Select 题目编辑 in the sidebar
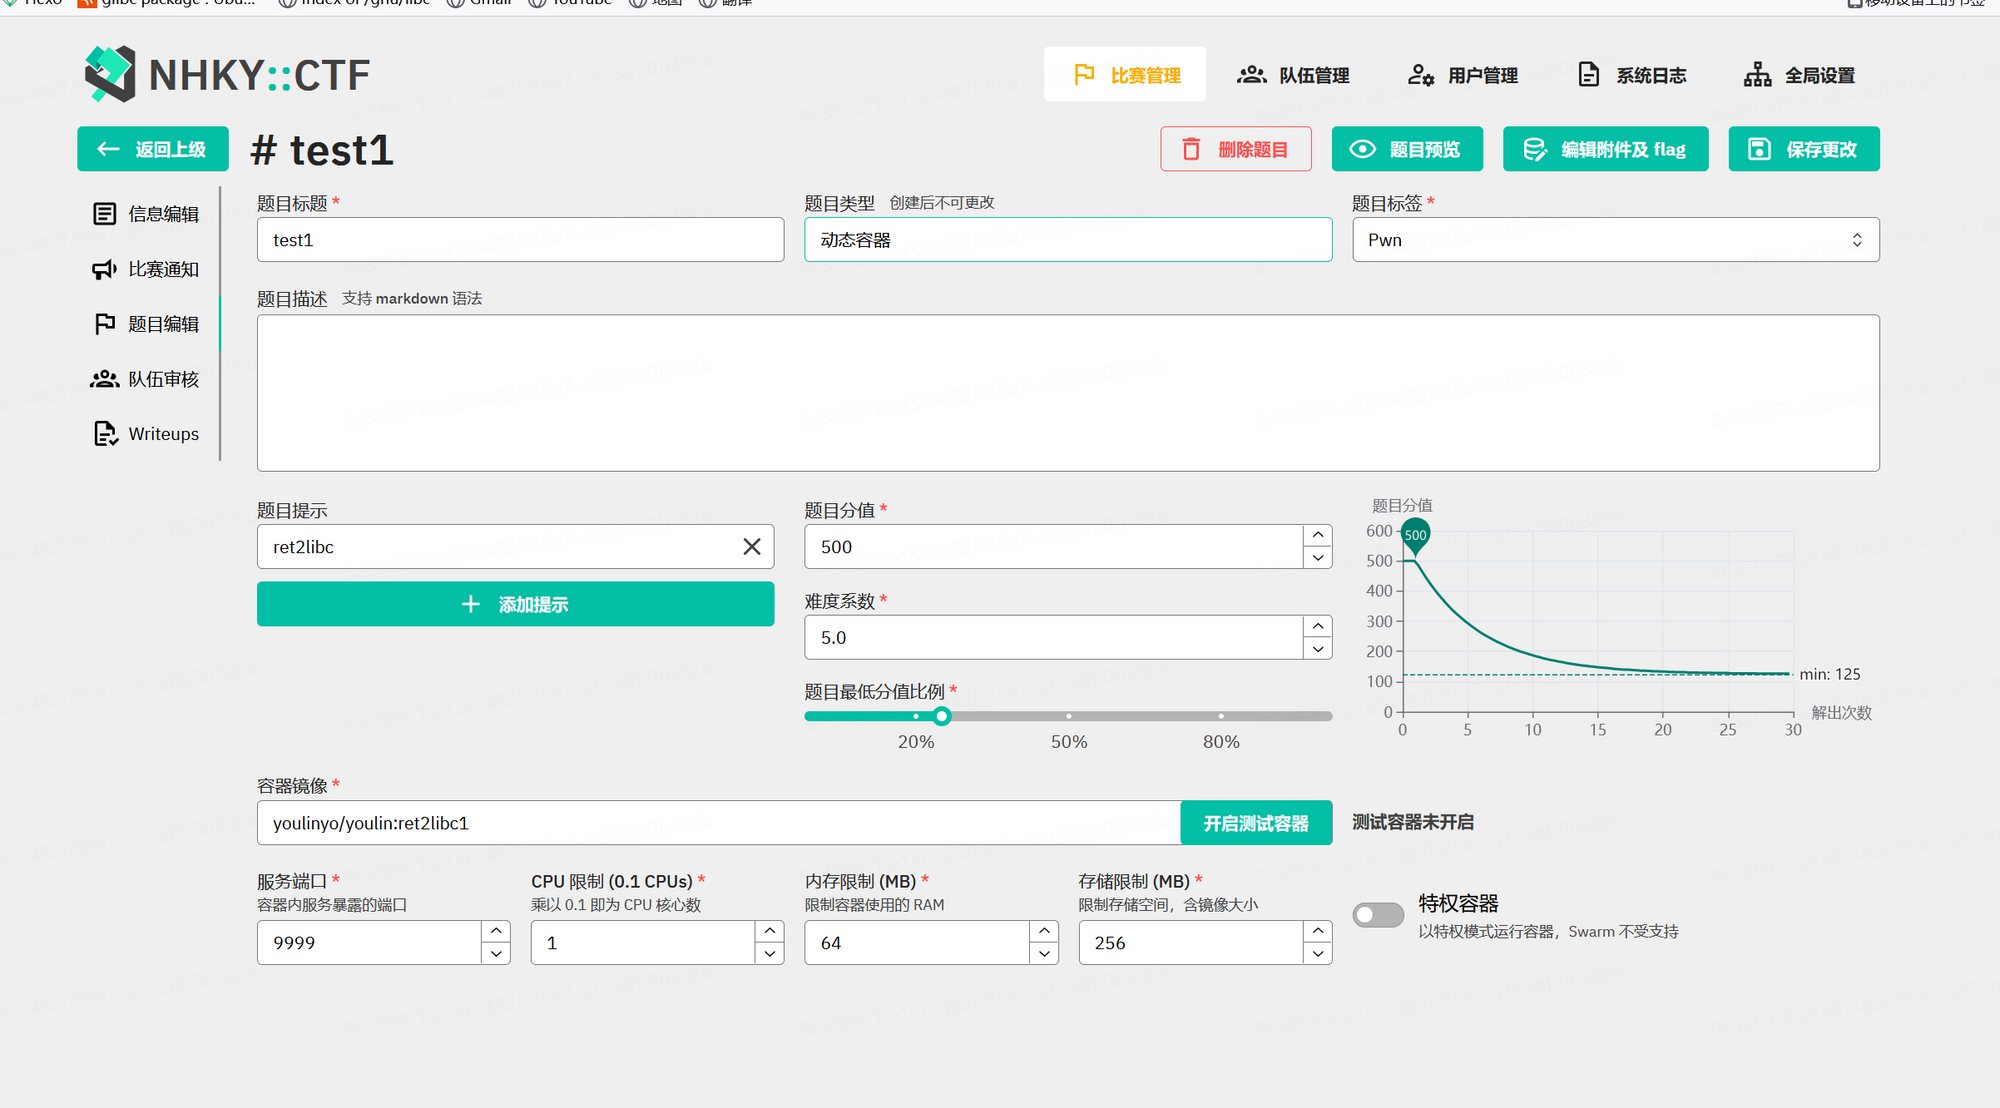Screen dimensions: 2000x1108 [x=147, y=324]
